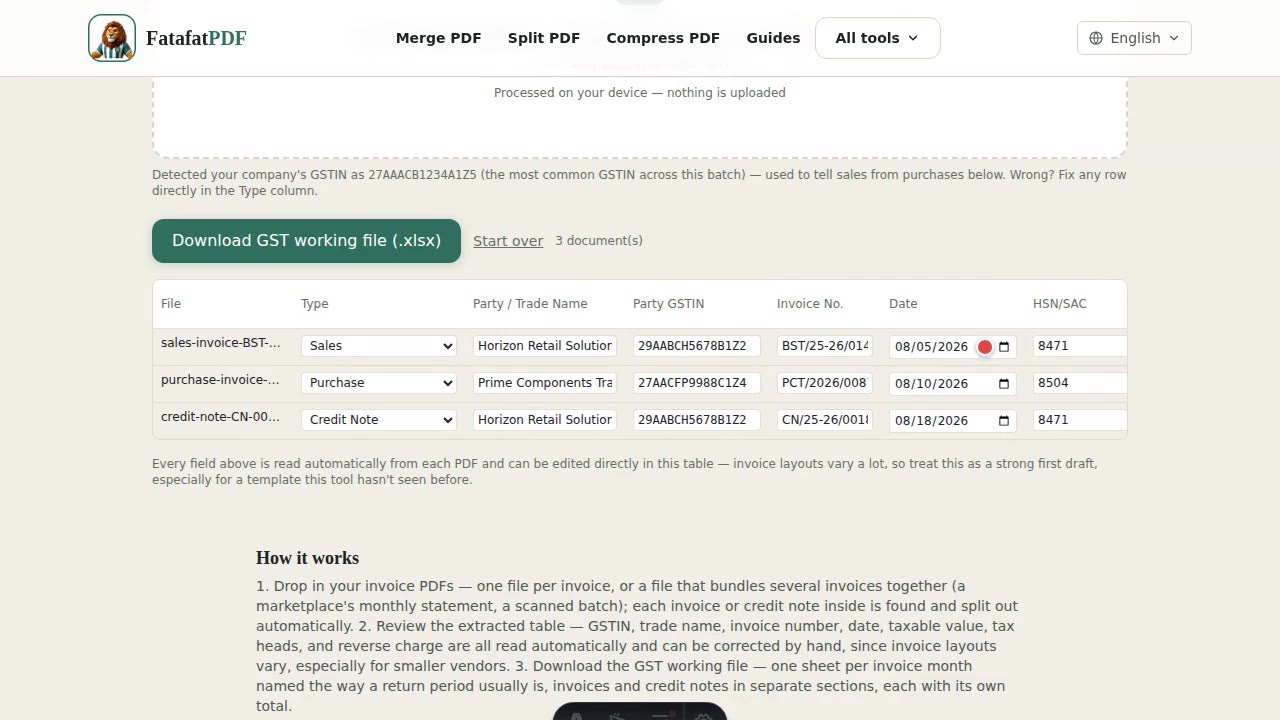Click the invoice number field BST/25-26/014
The image size is (1280, 720).
point(825,346)
